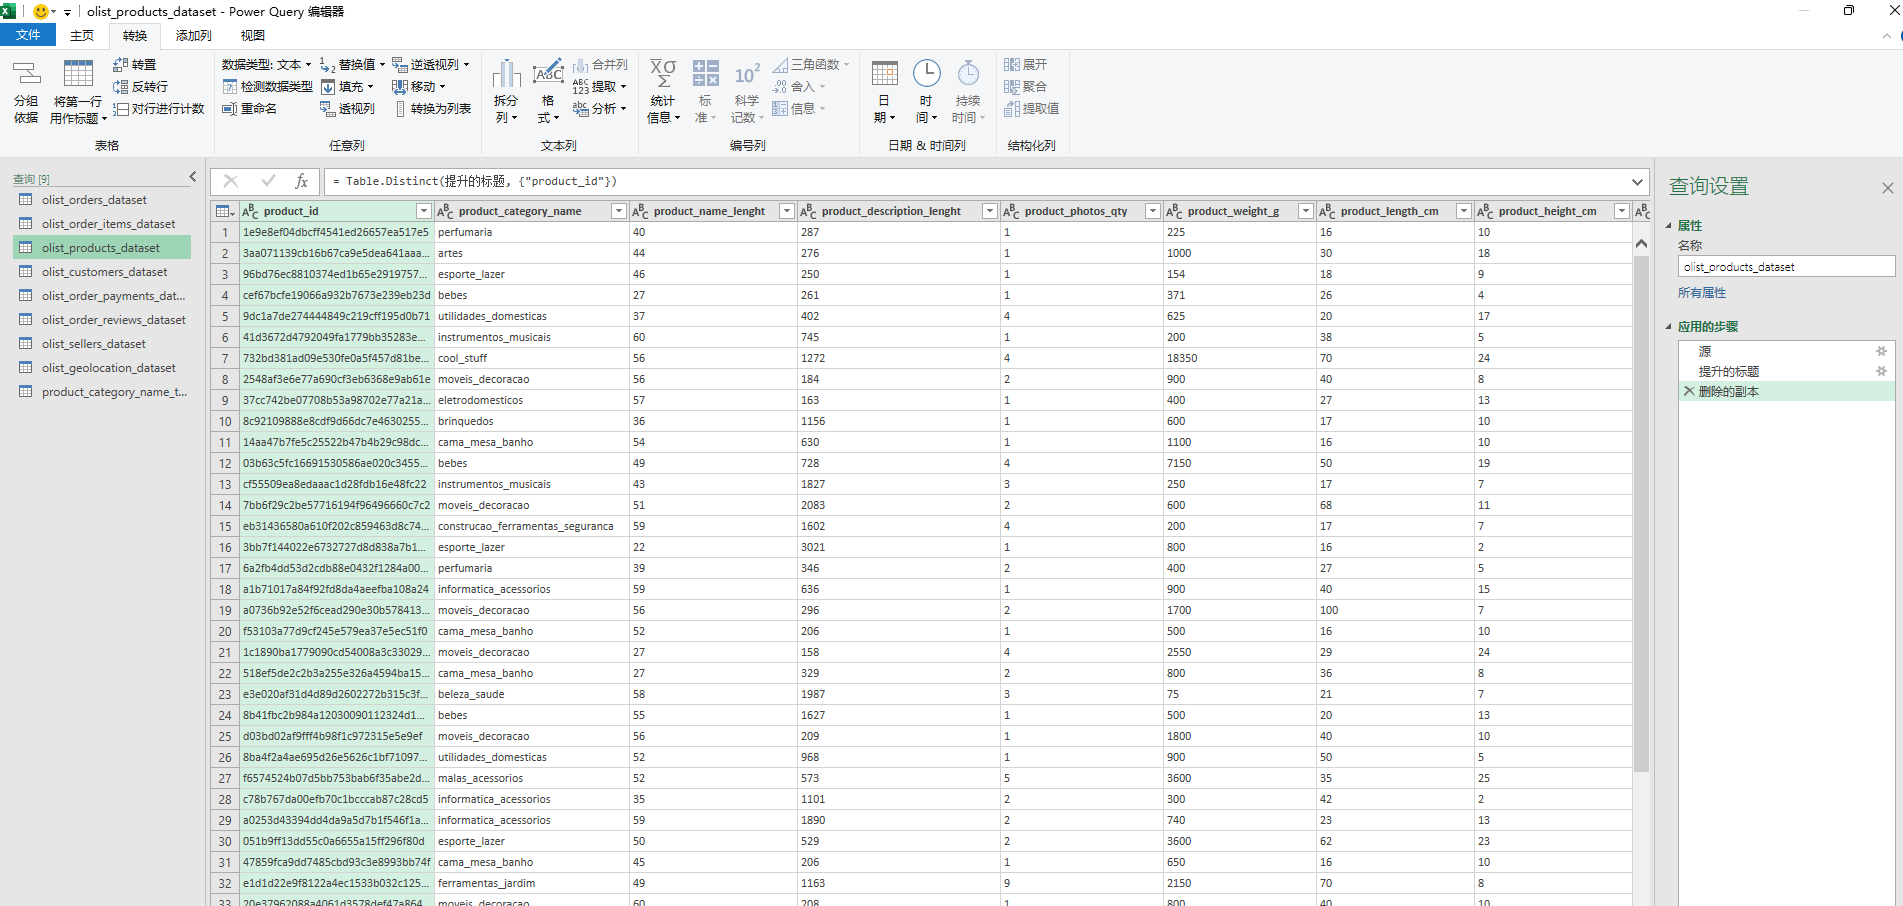Click the 'cool_stuff' cell in row 7
Screen dimensions: 1903x906
(x=531, y=358)
